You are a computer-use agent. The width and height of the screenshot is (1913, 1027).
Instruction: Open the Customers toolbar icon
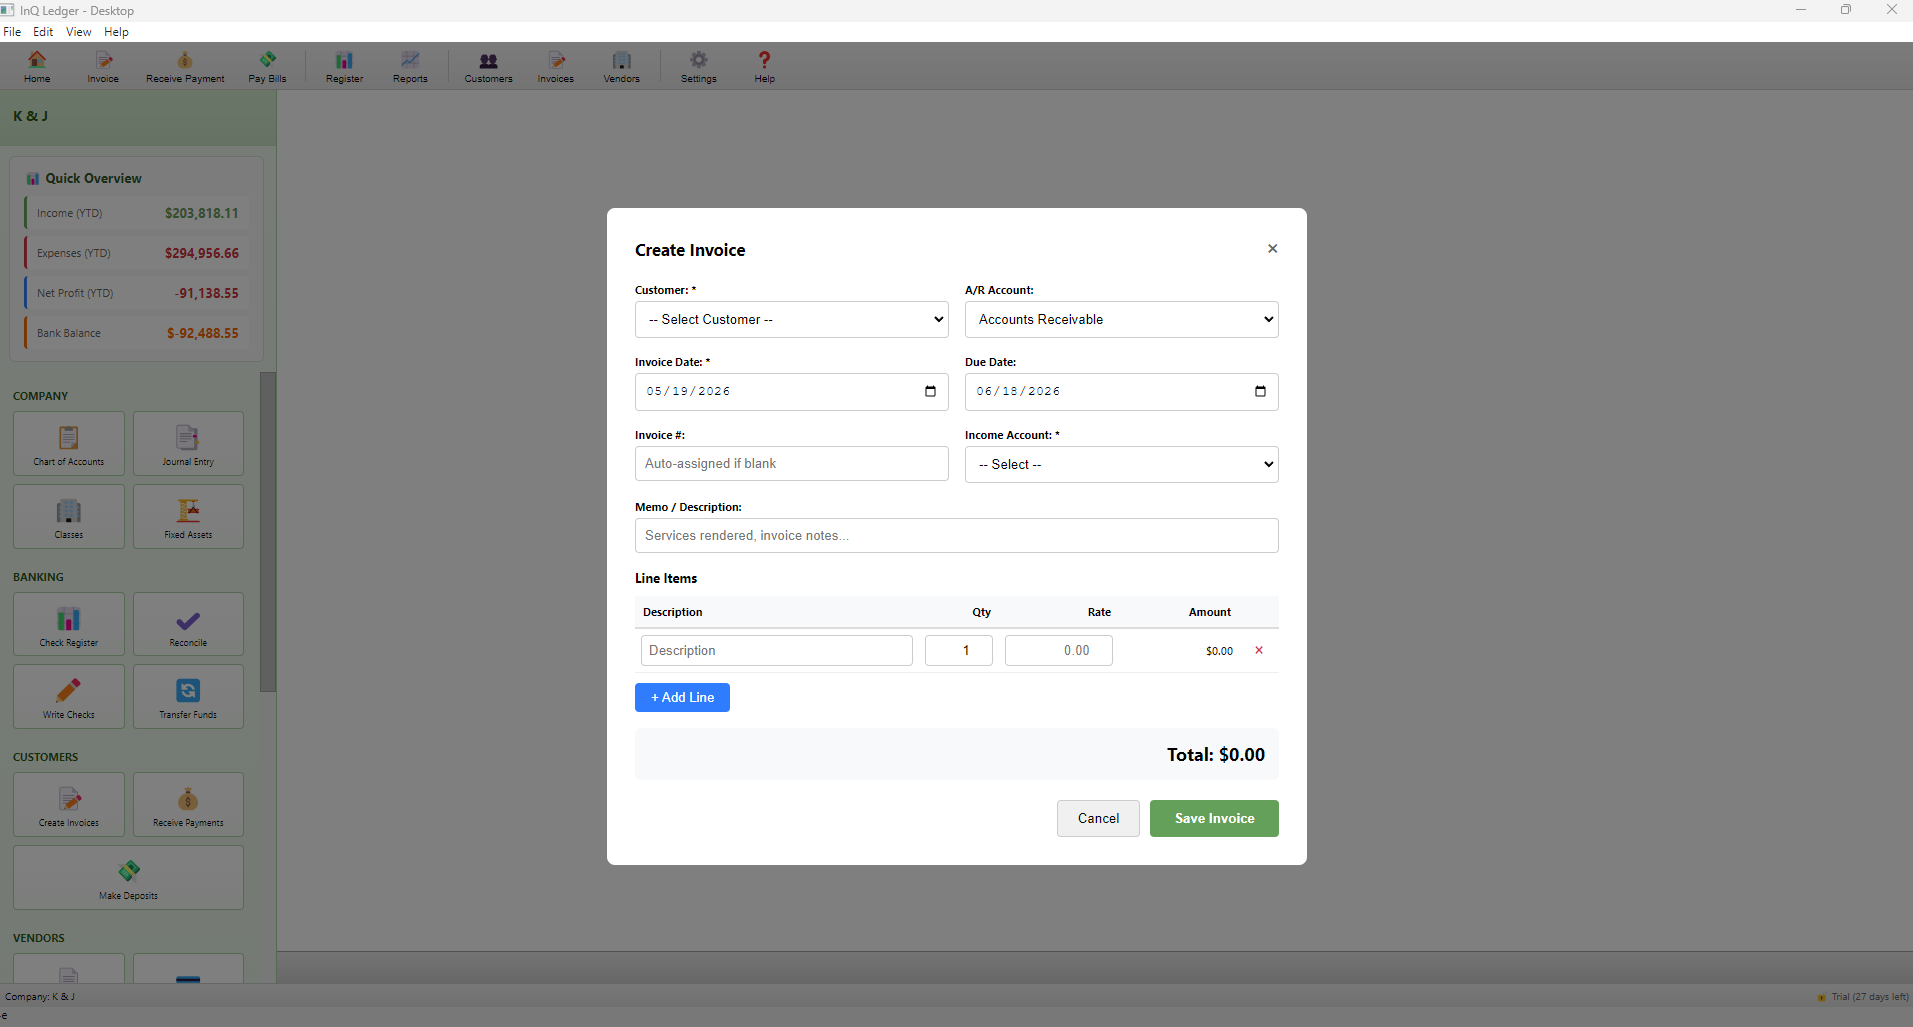pos(488,66)
